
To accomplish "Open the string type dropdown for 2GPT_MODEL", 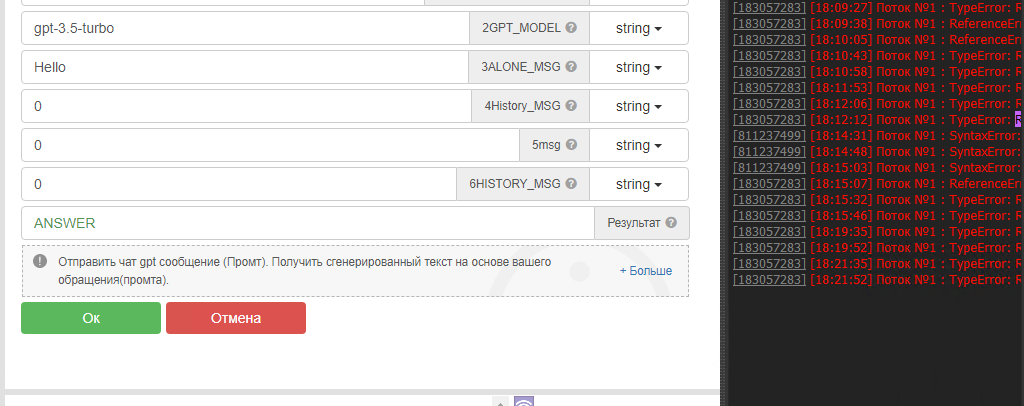I will [639, 28].
